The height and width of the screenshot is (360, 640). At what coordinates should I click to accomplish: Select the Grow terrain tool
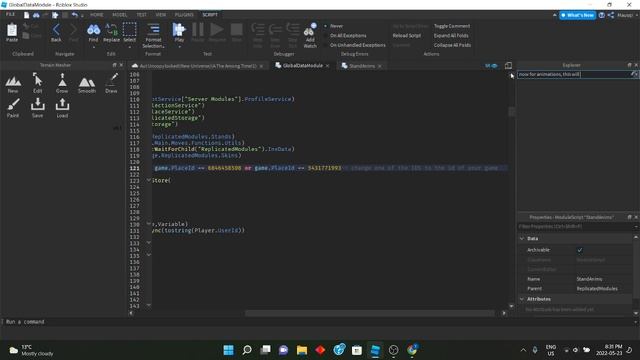pyautogui.click(x=62, y=83)
